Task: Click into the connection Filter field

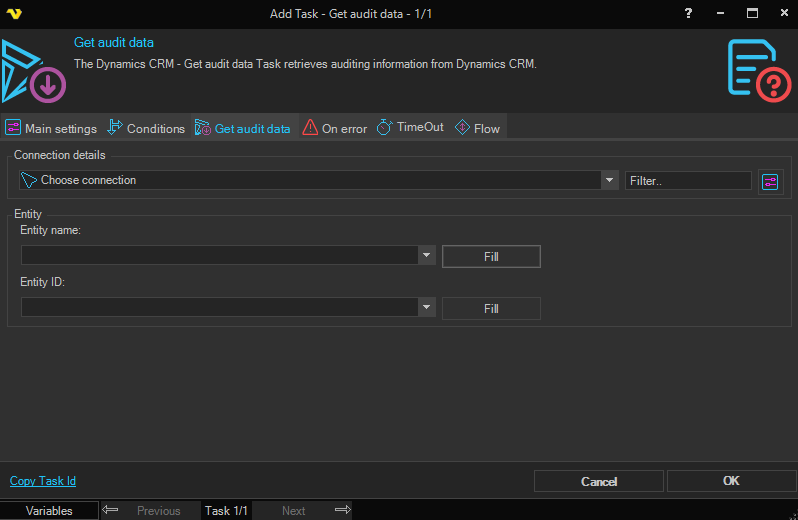Action: (688, 181)
